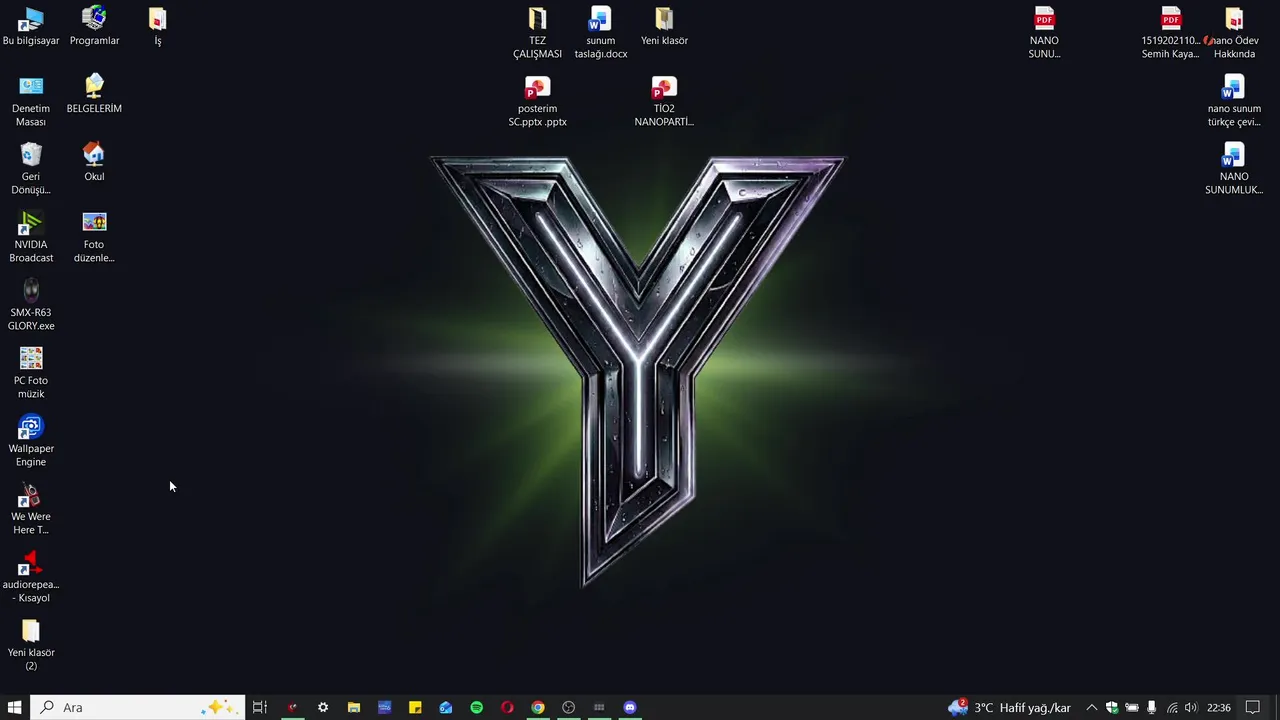Viewport: 1280px width, 720px height.
Task: Select TİO2 NANOPARTİ... PowerPoint file
Action: click(x=664, y=101)
